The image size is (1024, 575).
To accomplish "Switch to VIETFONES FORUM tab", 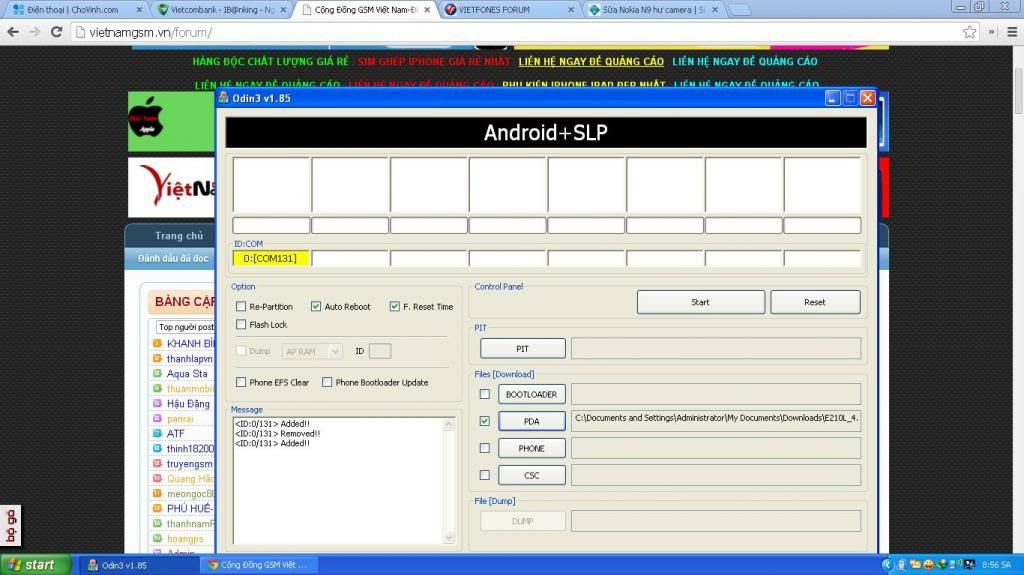I will click(509, 10).
